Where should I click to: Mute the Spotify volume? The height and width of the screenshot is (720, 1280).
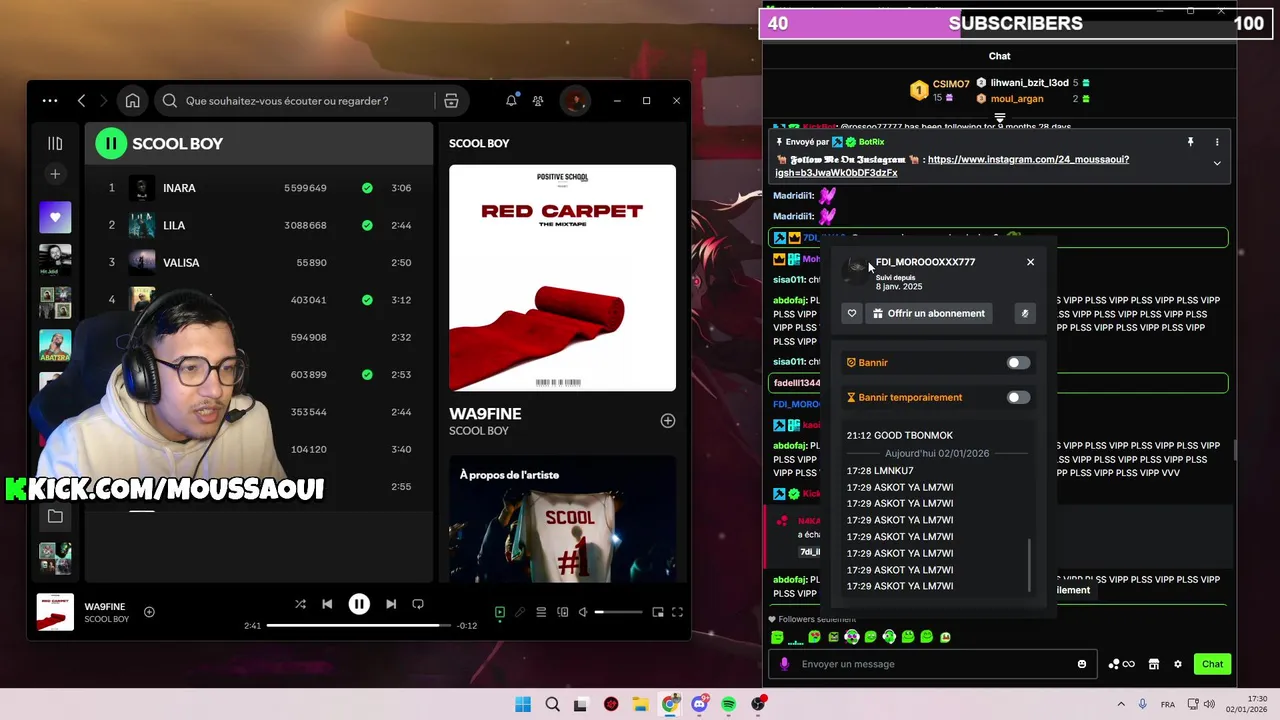583,612
